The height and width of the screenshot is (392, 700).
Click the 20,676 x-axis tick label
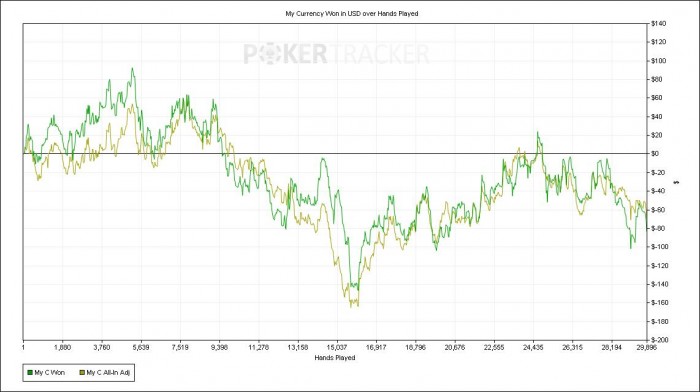click(454, 347)
